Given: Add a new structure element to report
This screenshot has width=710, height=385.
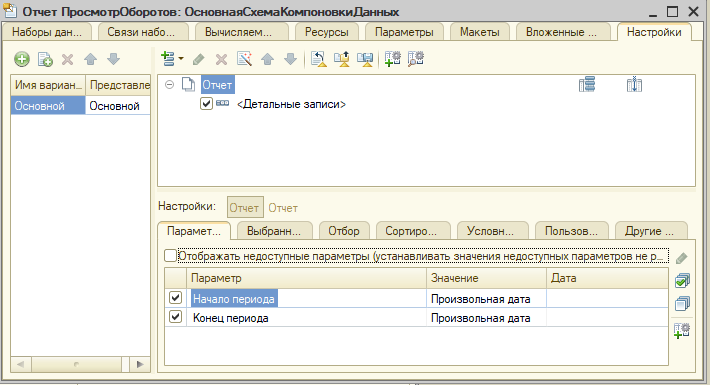Looking at the screenshot, I should tap(168, 58).
